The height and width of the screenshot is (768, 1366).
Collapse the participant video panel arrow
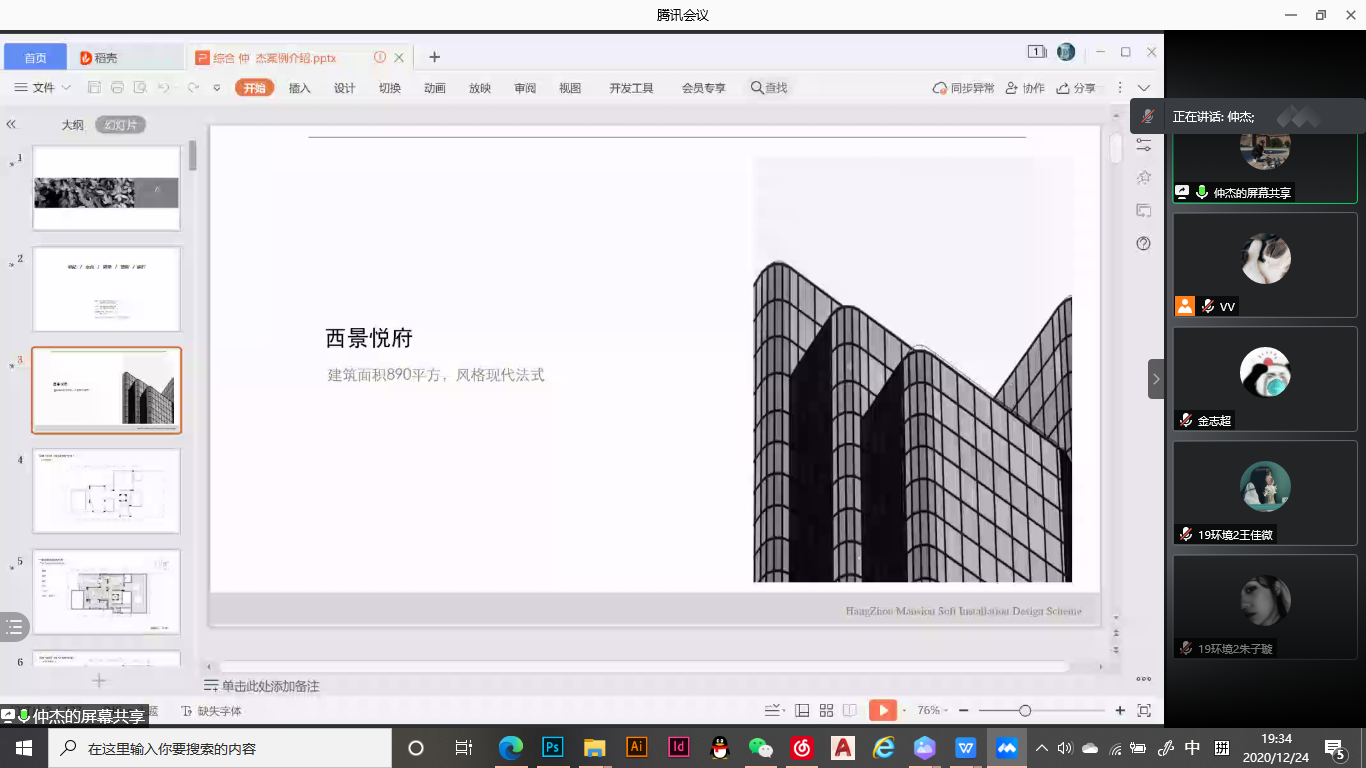1156,379
